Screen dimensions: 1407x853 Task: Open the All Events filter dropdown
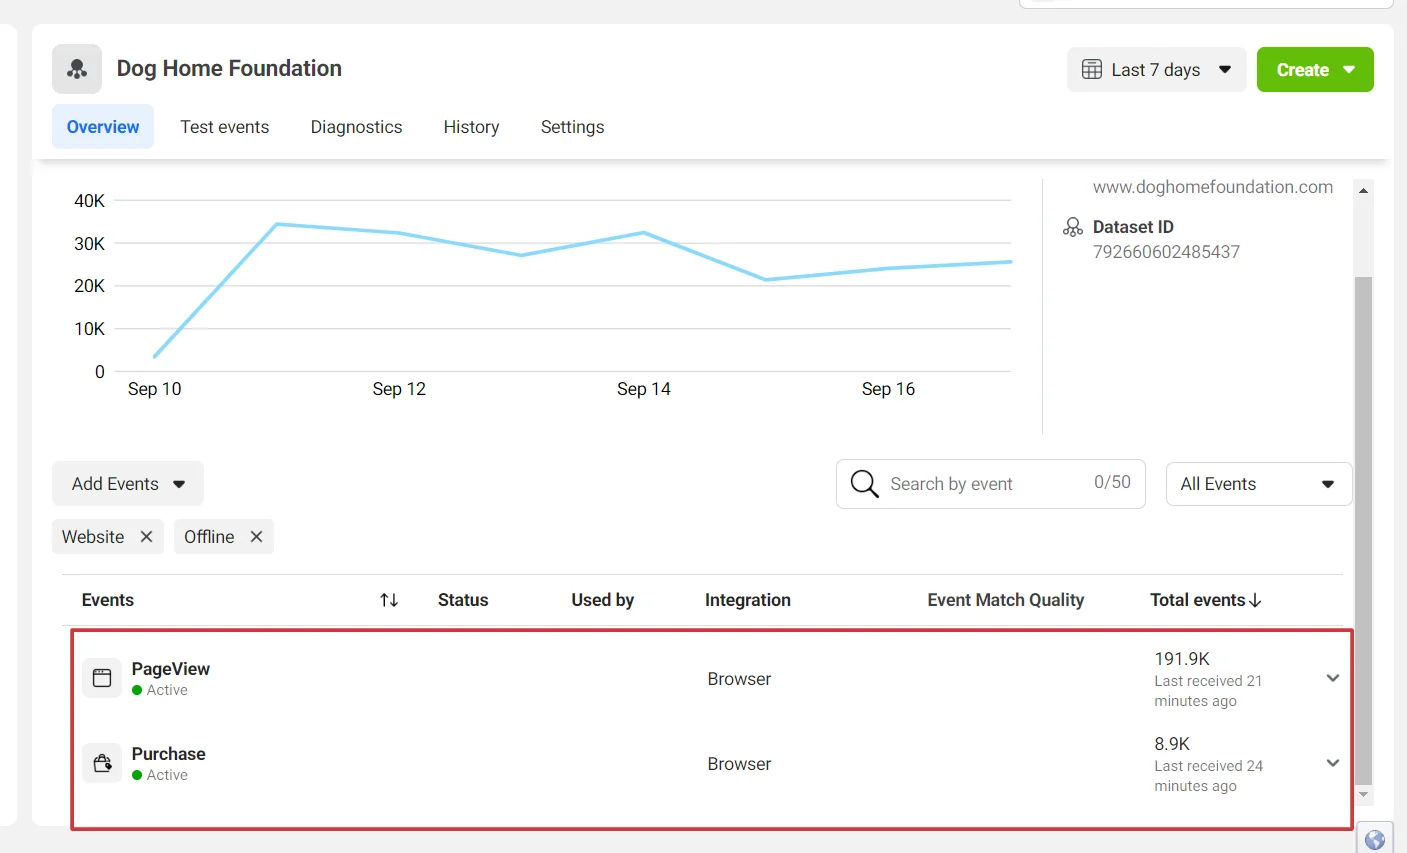tap(1258, 484)
